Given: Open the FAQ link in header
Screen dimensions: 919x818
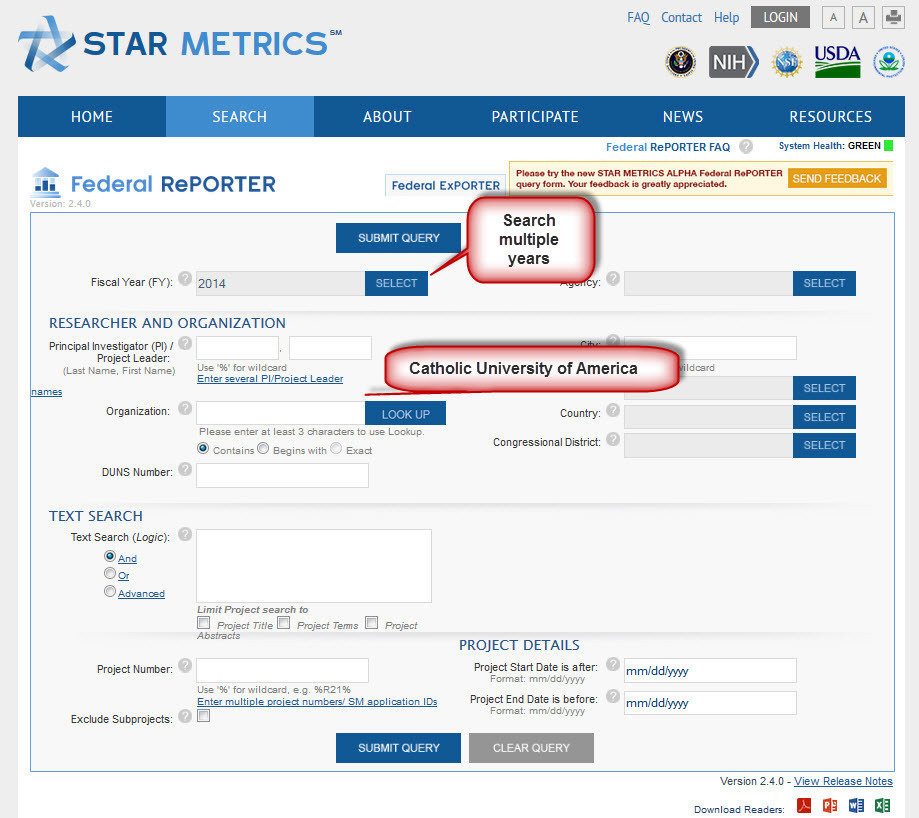Looking at the screenshot, I should coord(638,18).
